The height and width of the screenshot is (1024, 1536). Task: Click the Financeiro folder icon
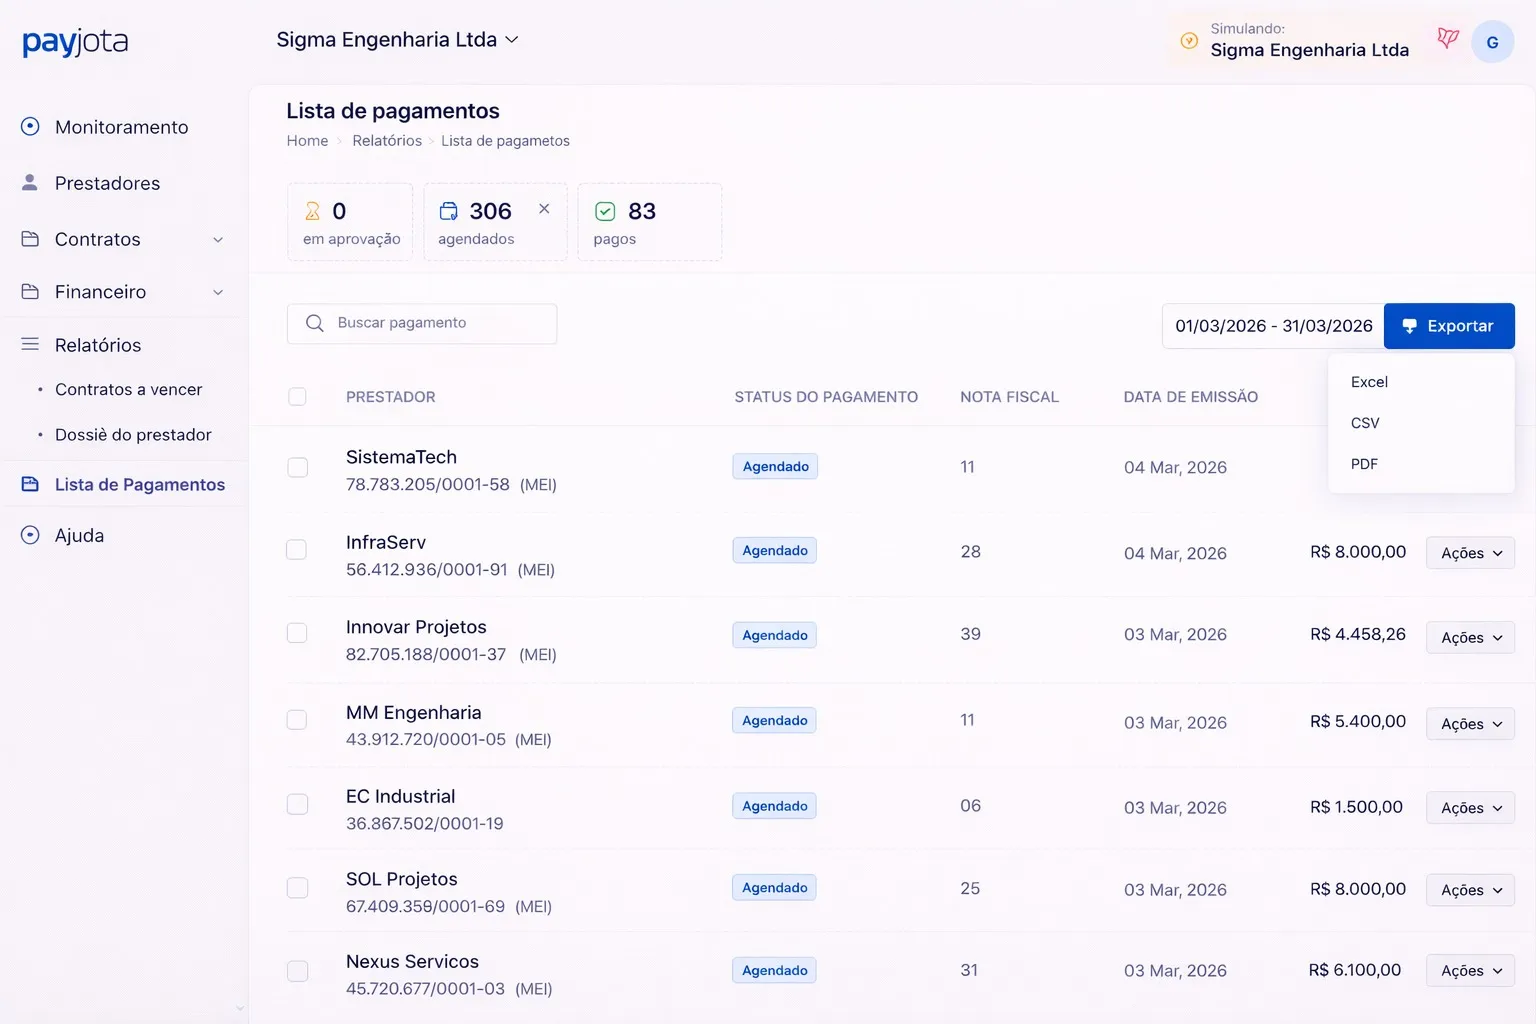pyautogui.click(x=30, y=291)
